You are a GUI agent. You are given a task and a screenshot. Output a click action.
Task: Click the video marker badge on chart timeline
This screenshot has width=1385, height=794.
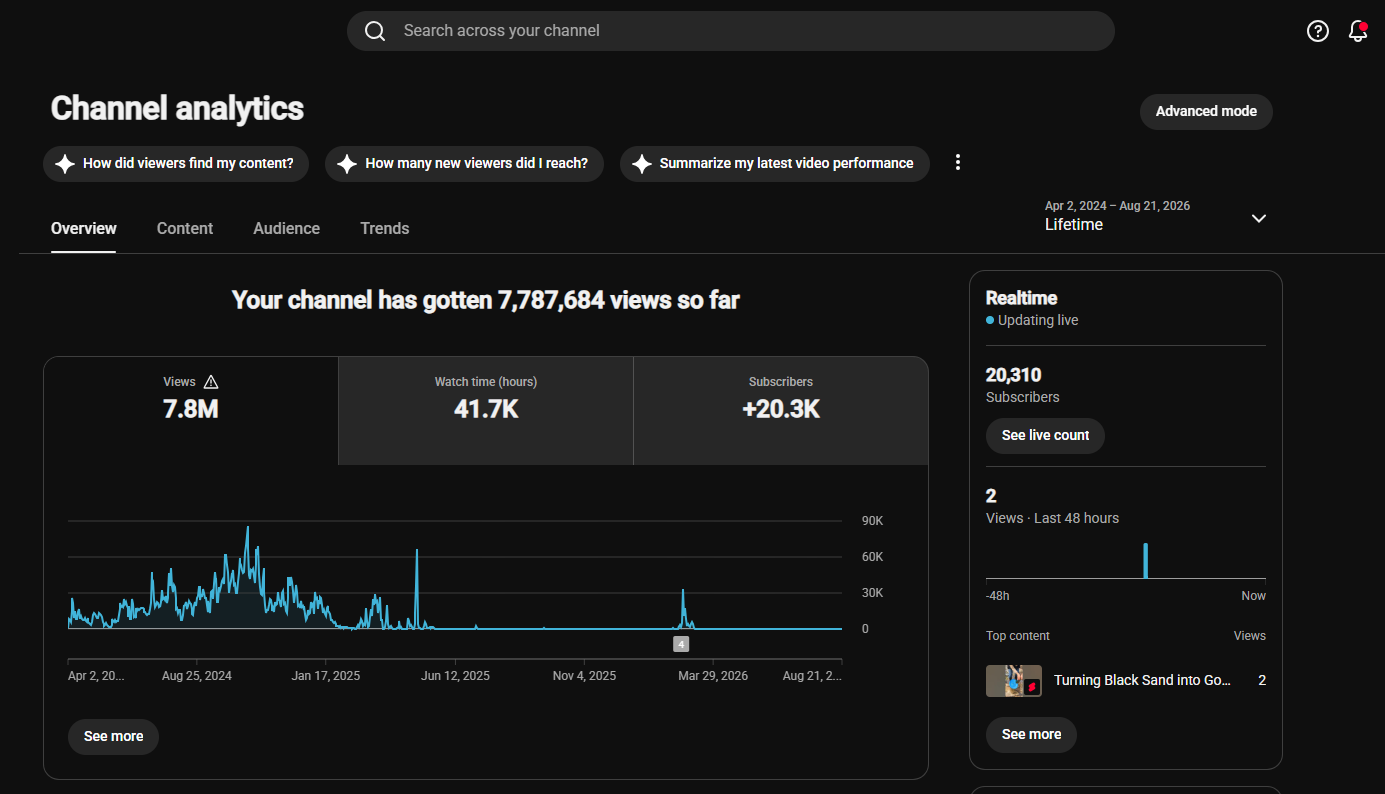(x=681, y=644)
